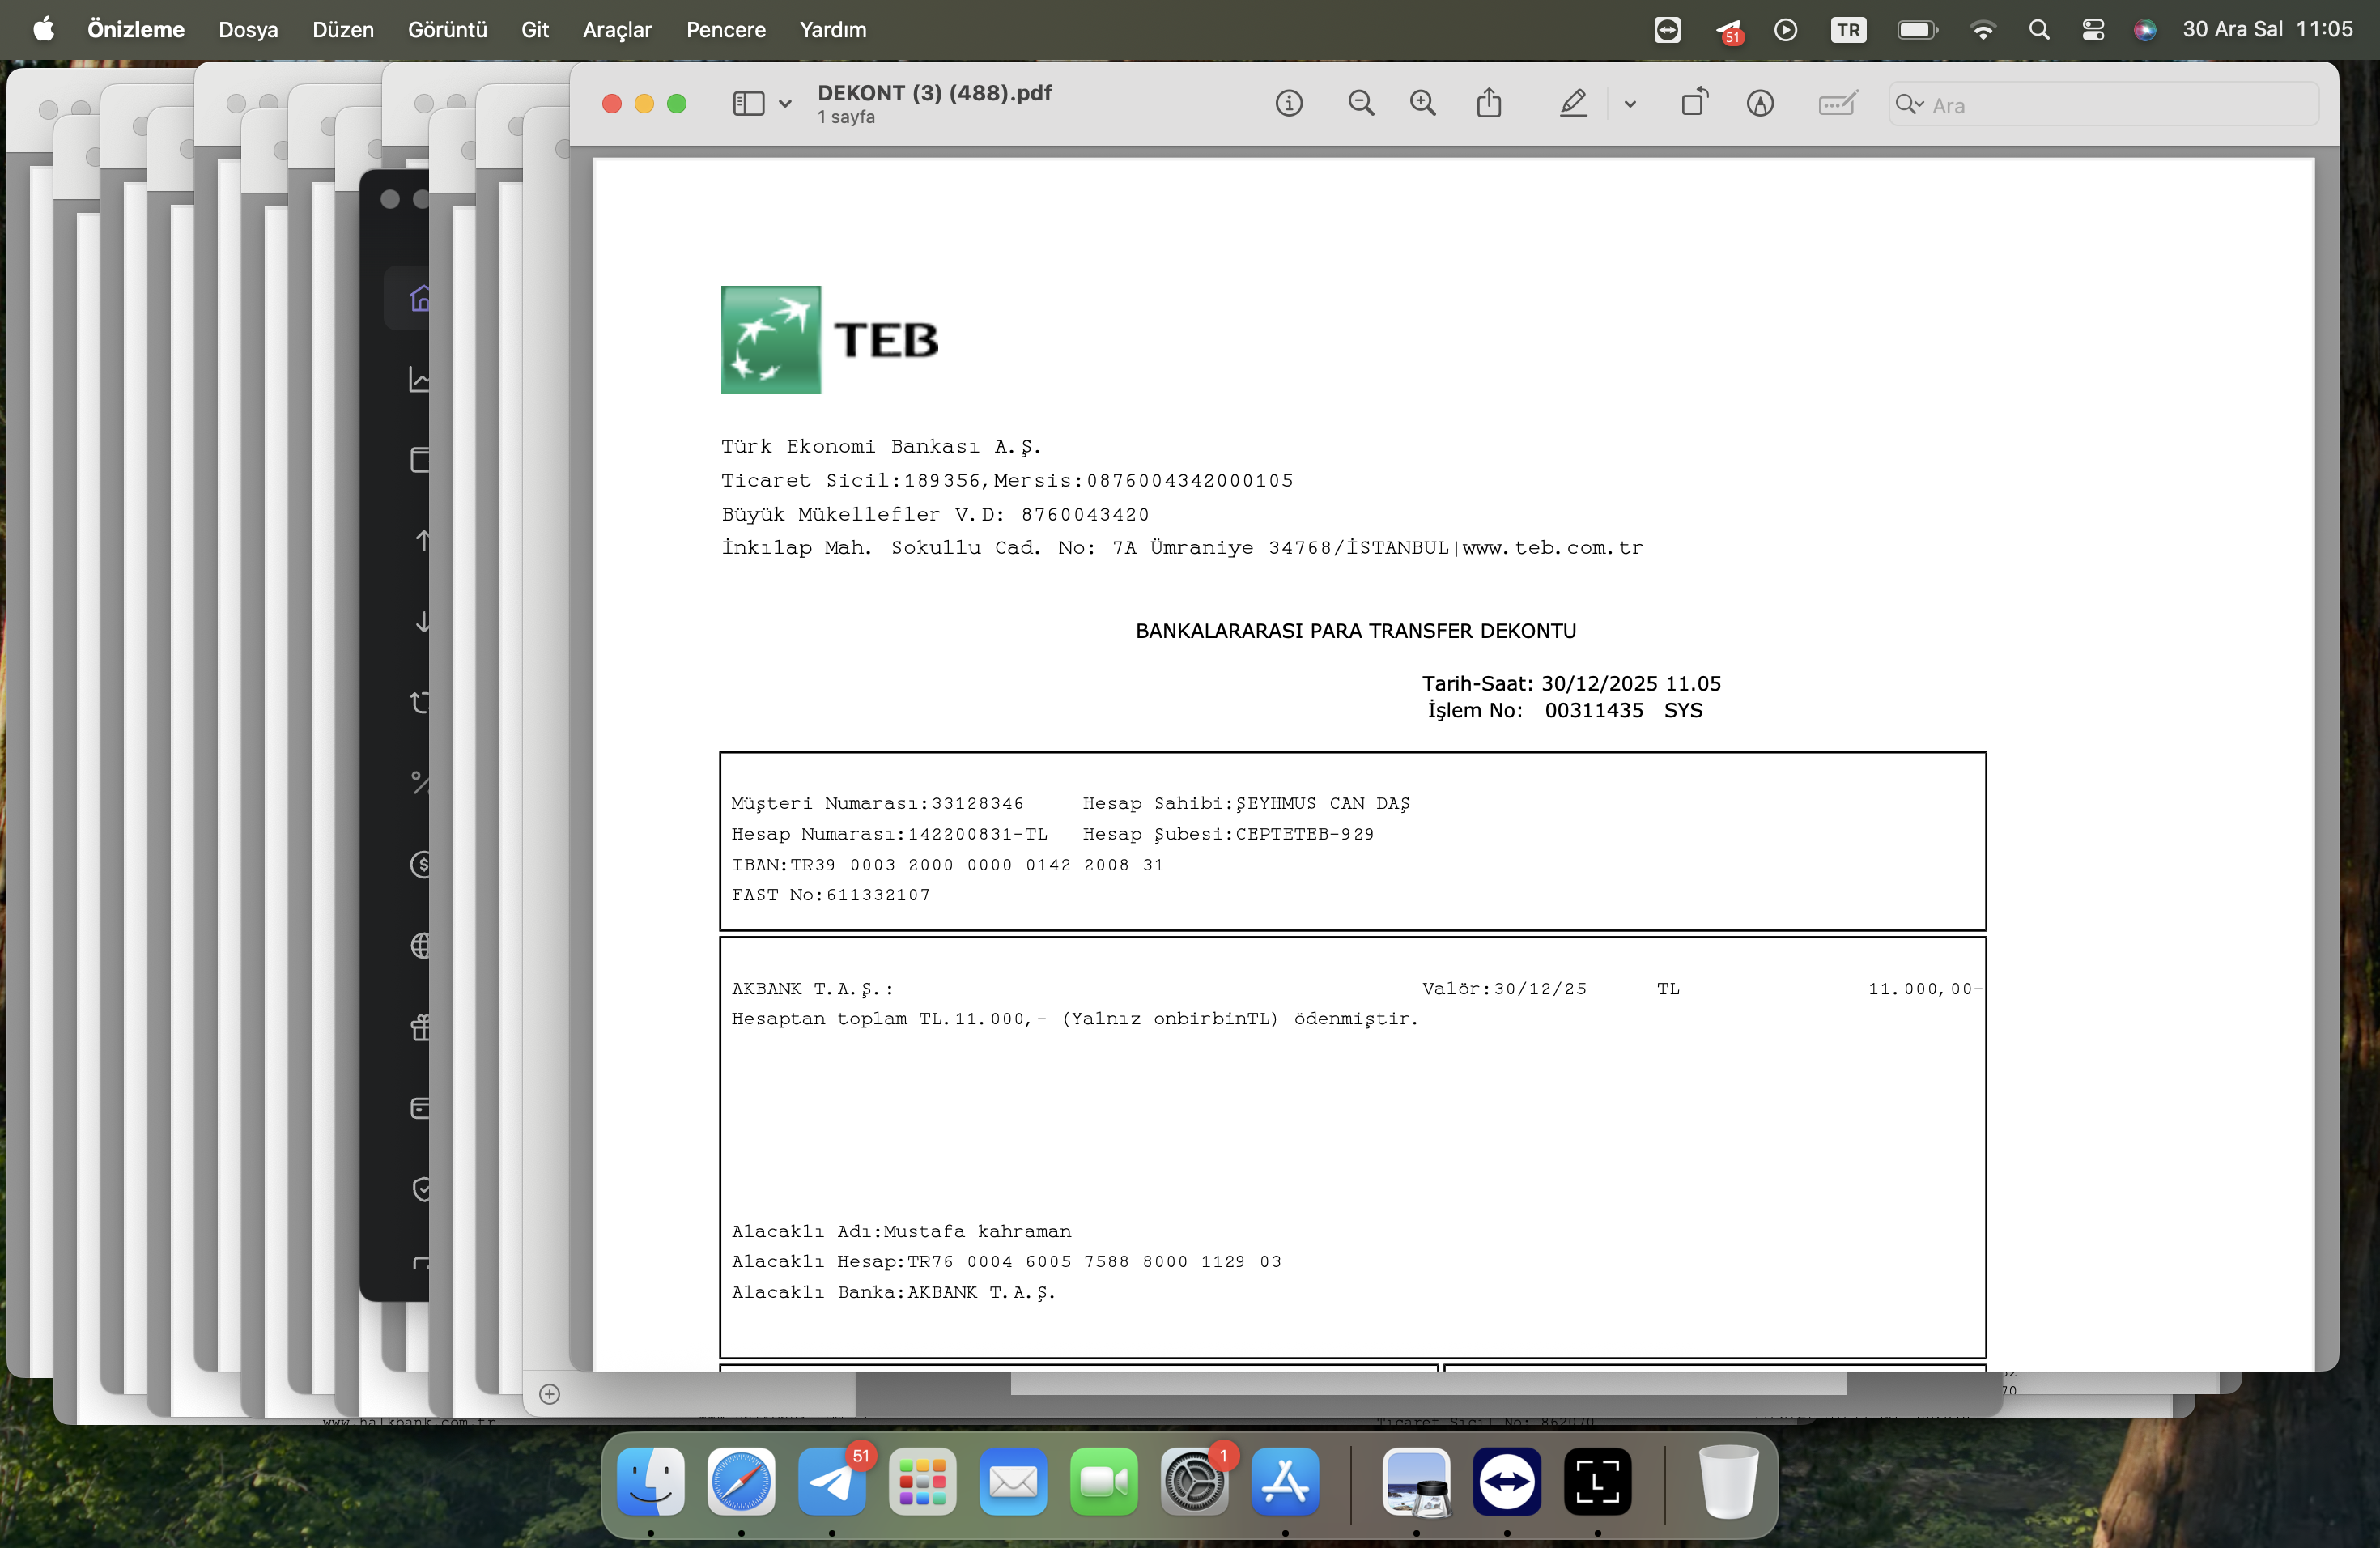Open the Share icon in Preview toolbar
Image resolution: width=2380 pixels, height=1548 pixels.
pos(1489,102)
